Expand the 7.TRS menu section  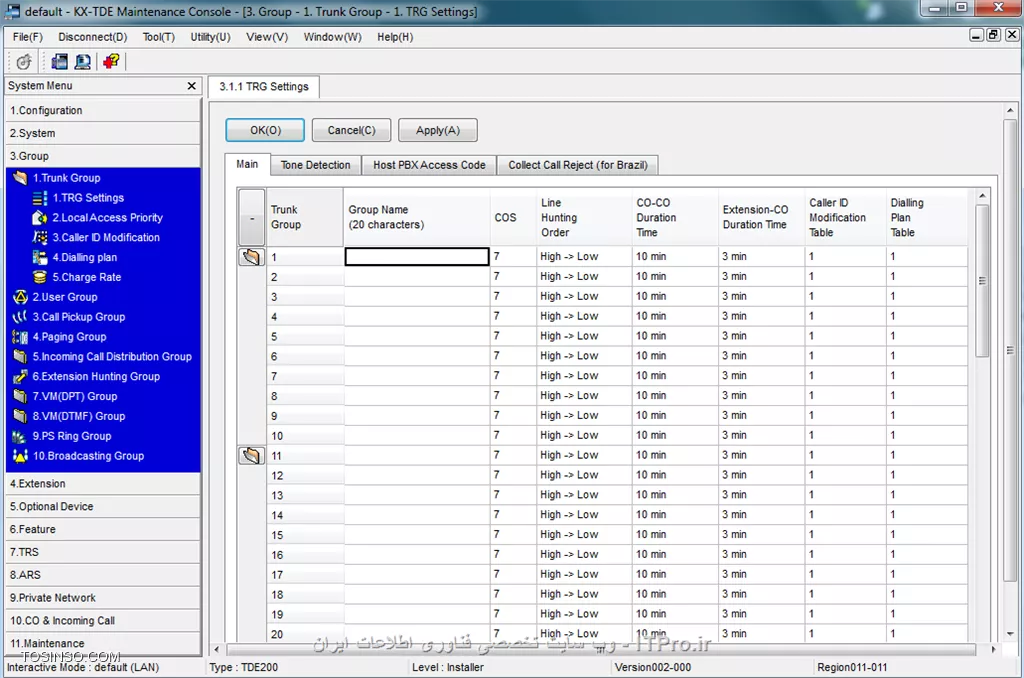(103, 553)
